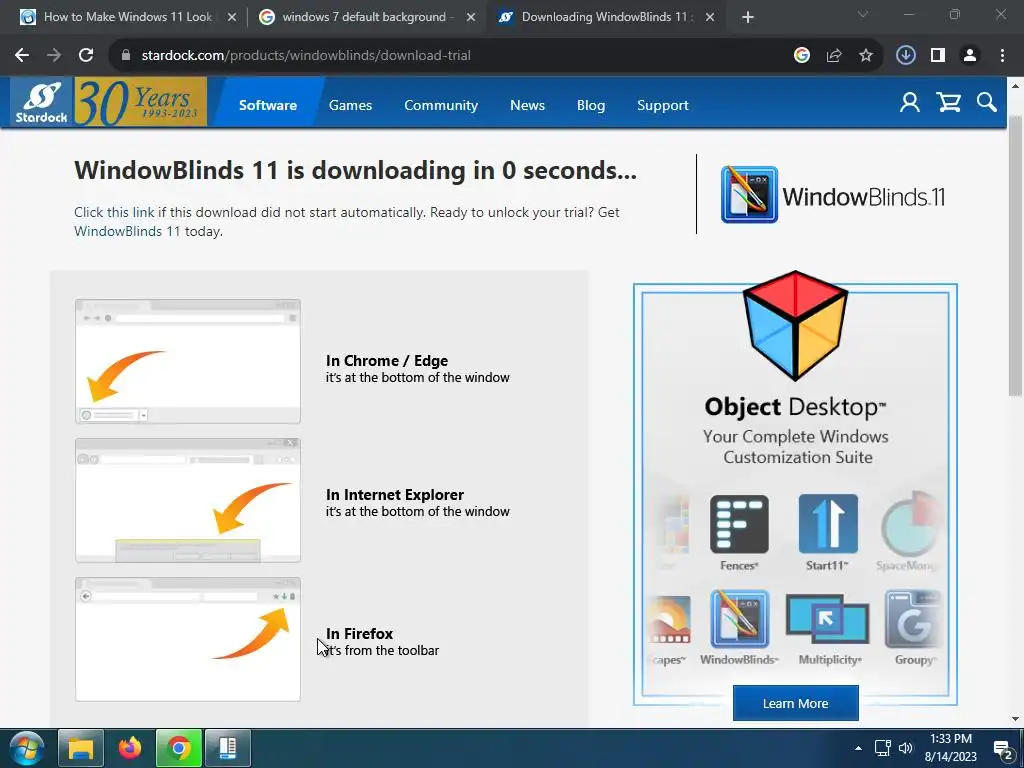
Task: Open the Stardock account icon
Action: 910,103
